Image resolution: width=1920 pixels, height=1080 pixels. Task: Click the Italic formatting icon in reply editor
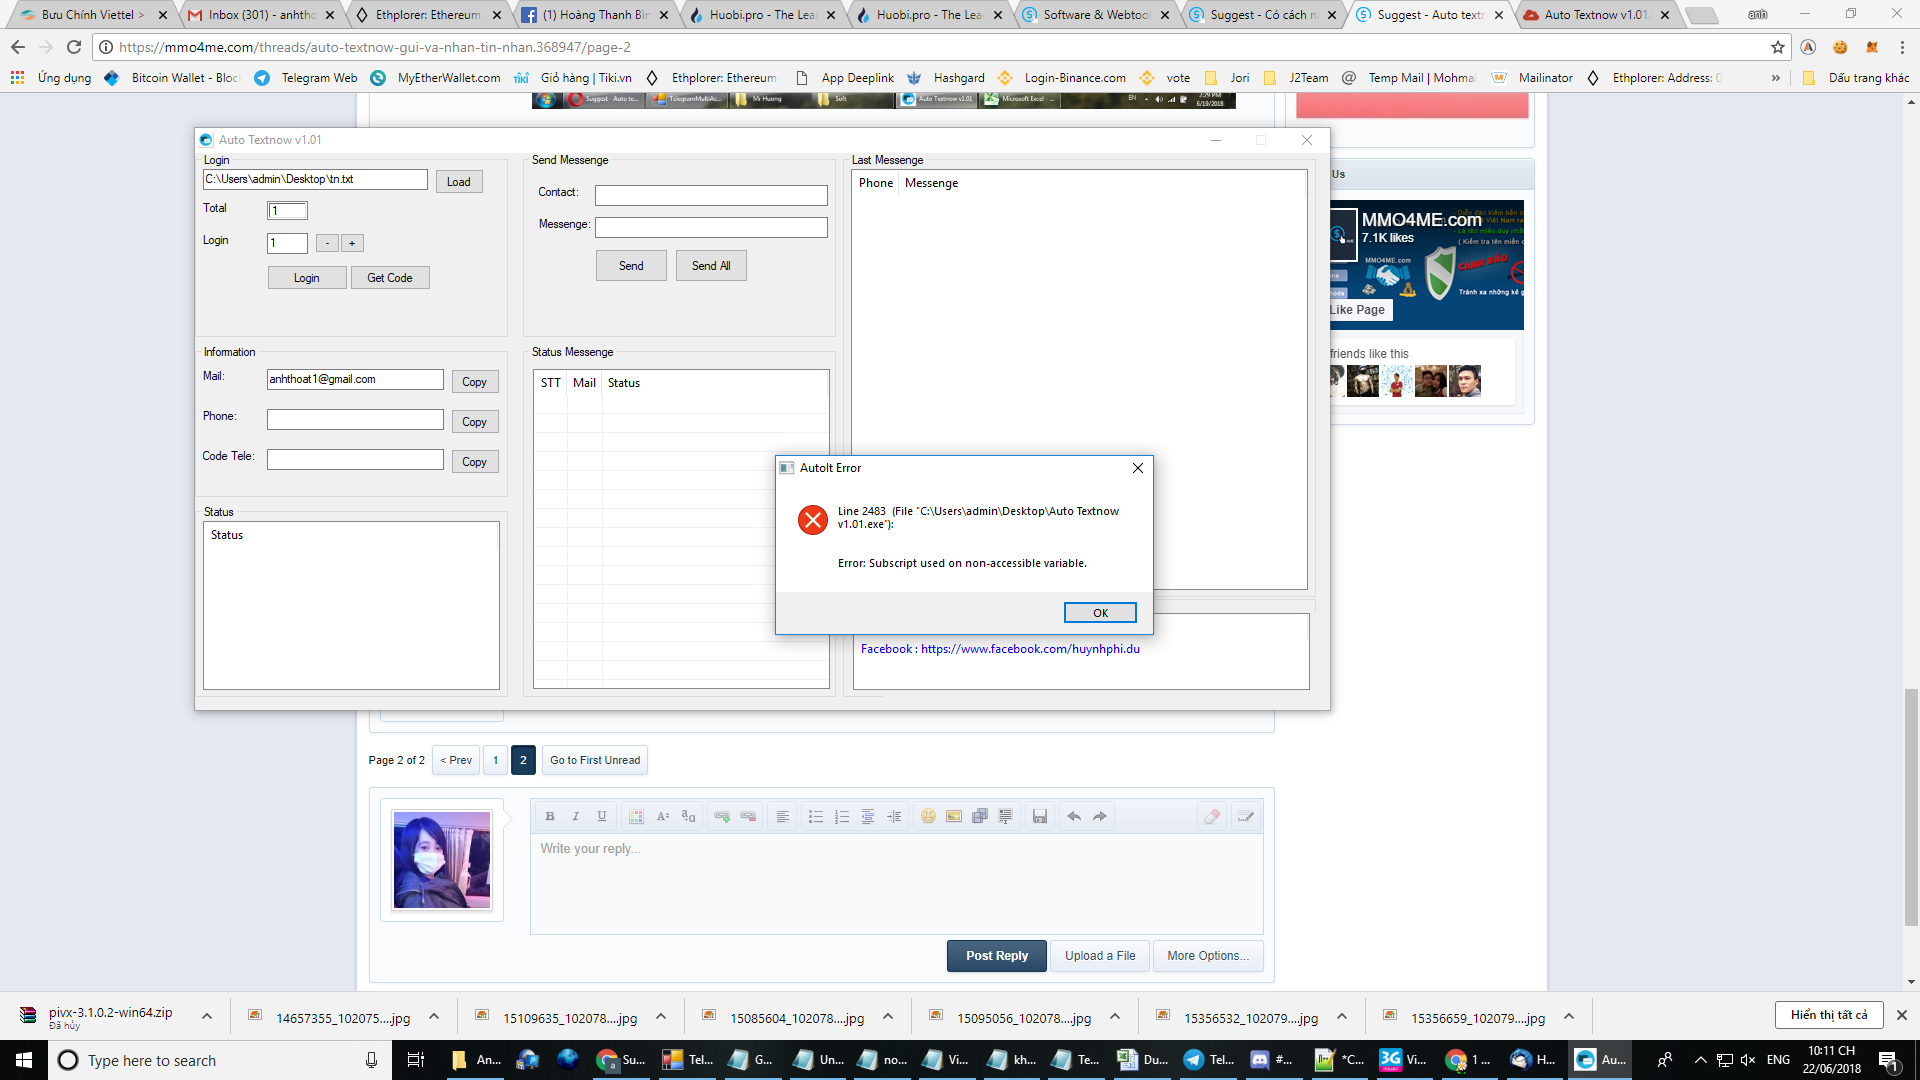point(575,816)
